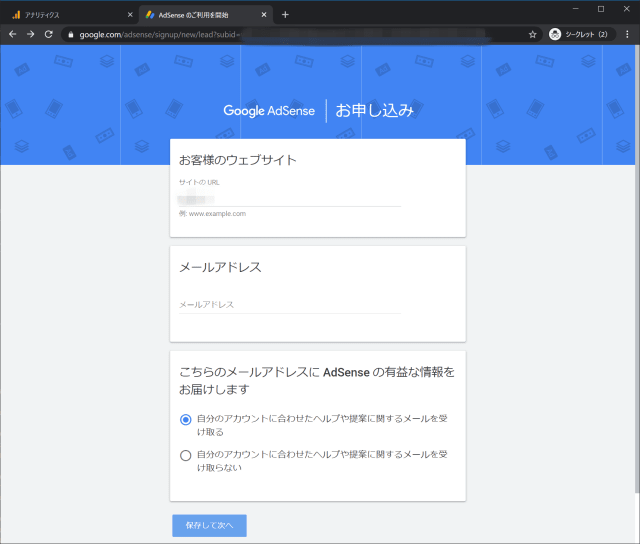The image size is (640, 544).
Task: Click the メールアドレス input field
Action: click(290, 305)
